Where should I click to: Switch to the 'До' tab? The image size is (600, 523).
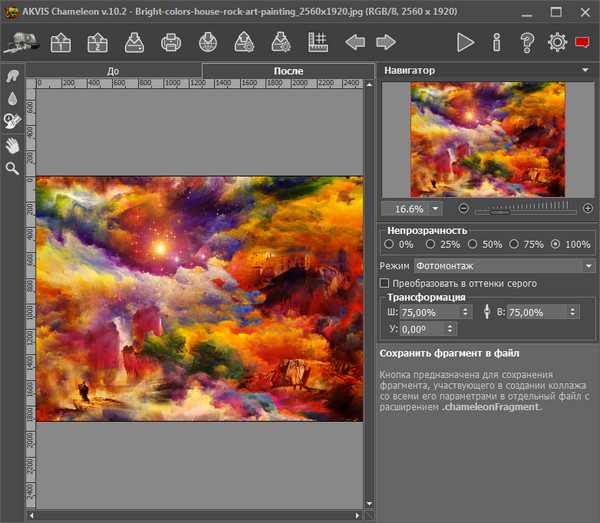click(113, 71)
